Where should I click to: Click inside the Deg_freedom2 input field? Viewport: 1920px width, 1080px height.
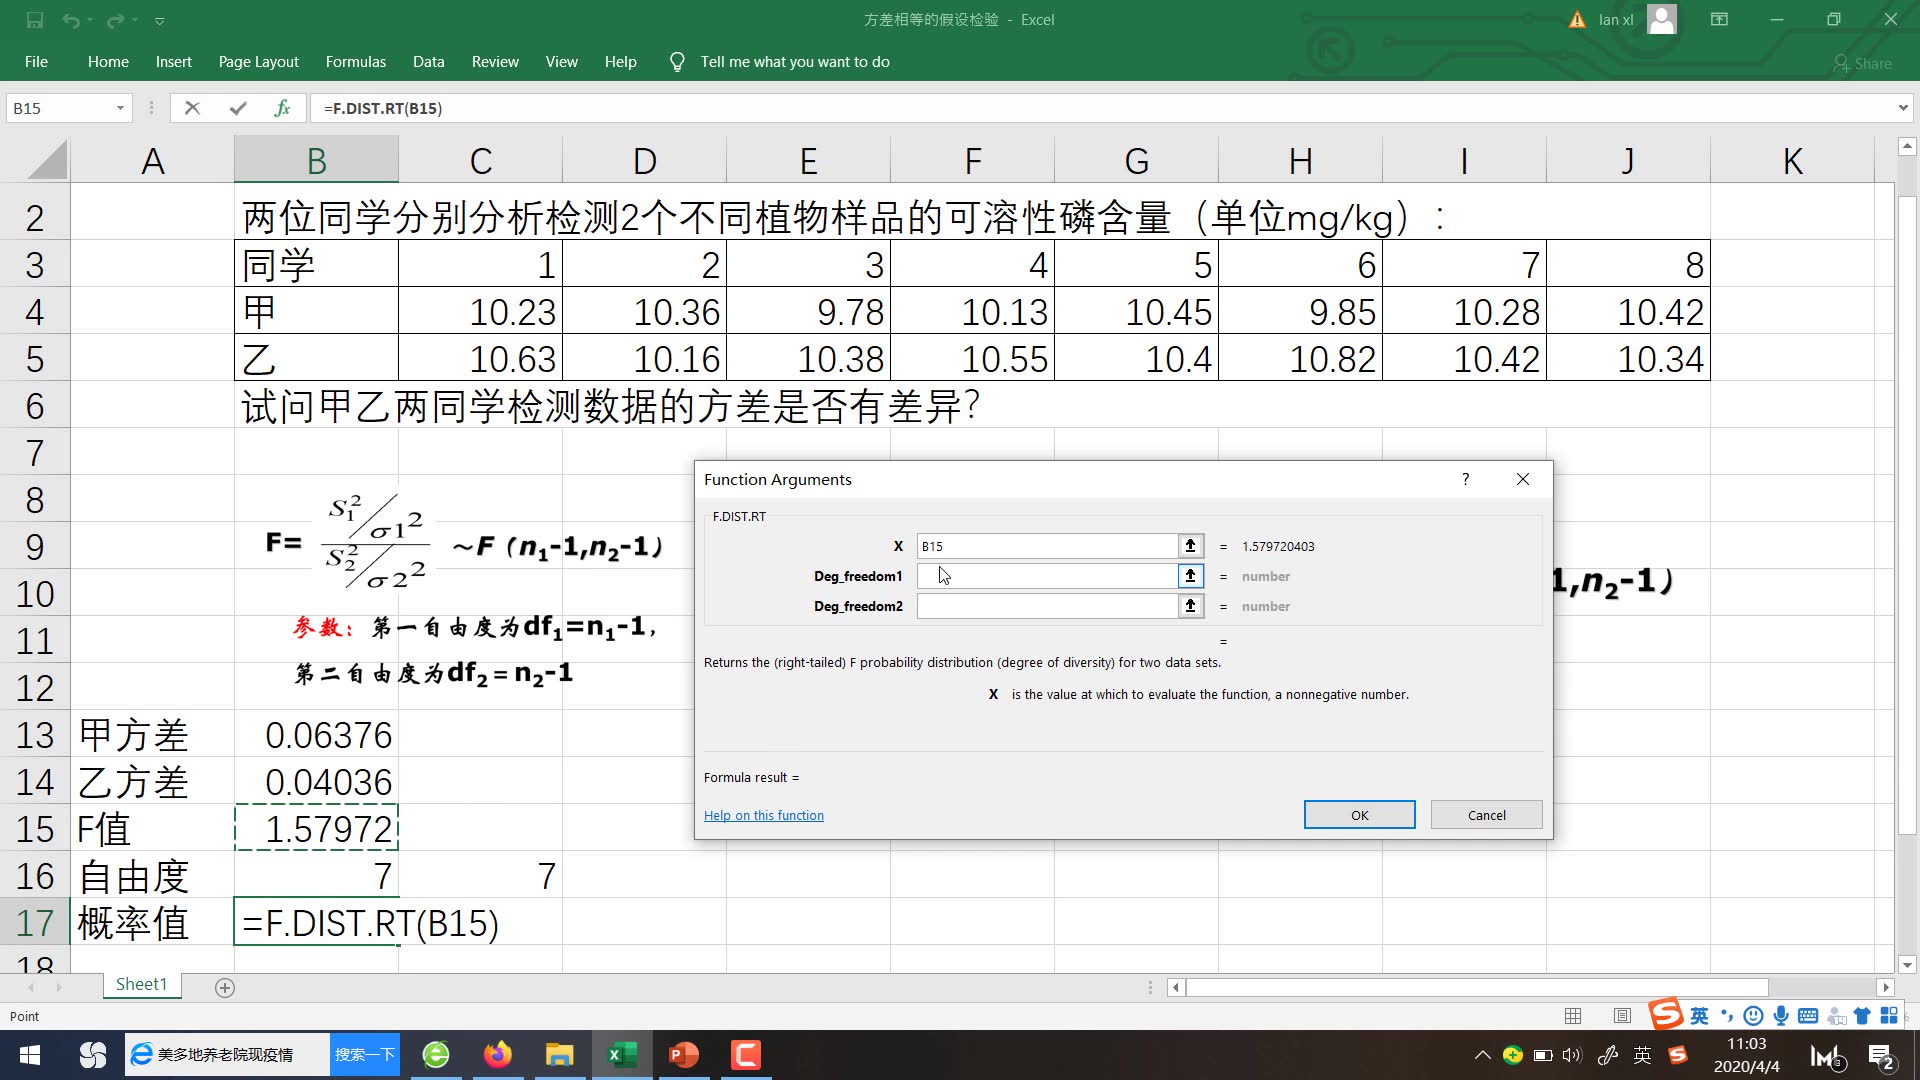click(1045, 606)
